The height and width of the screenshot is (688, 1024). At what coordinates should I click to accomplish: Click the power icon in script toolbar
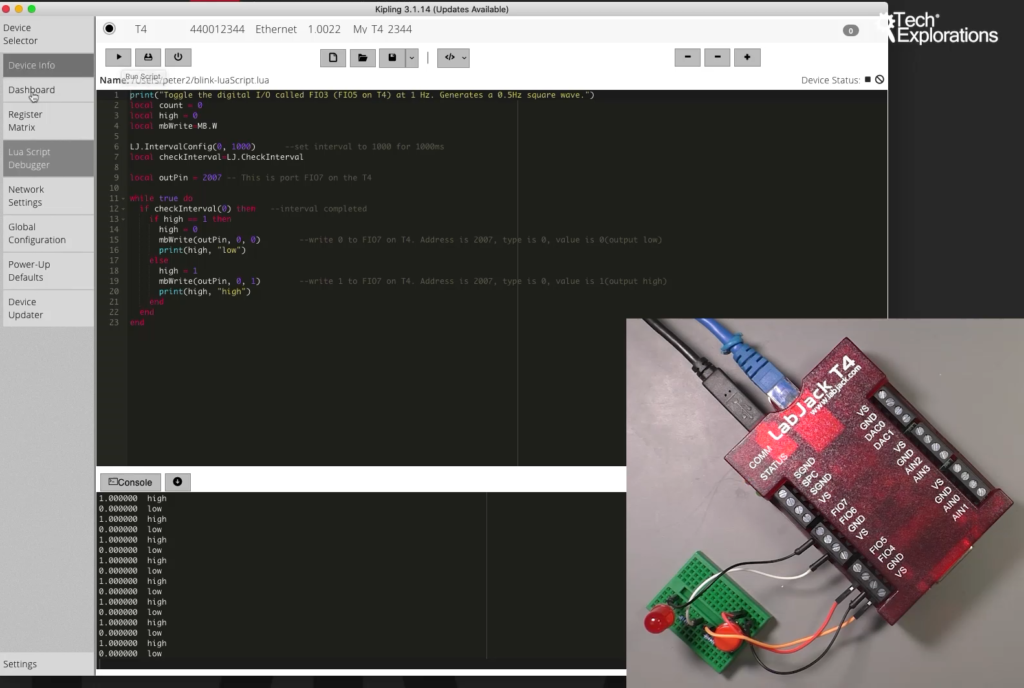pos(178,57)
